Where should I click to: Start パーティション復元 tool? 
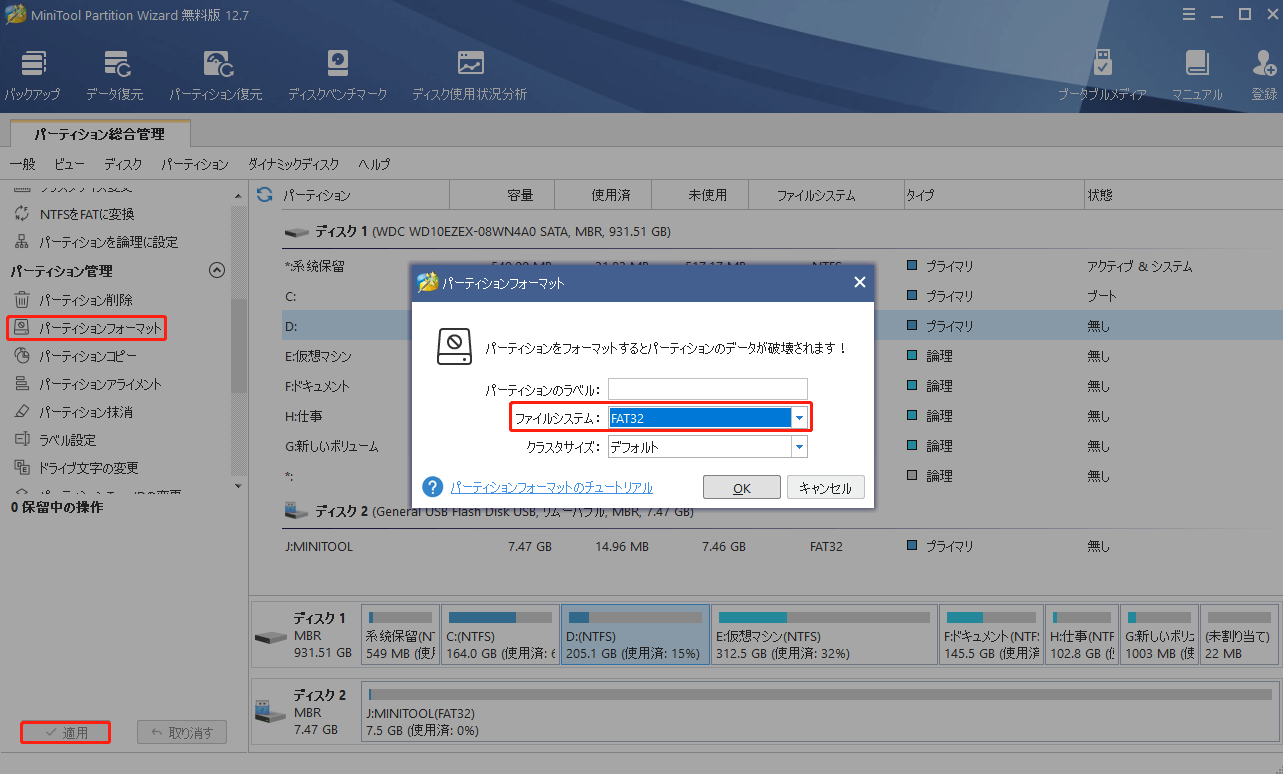point(216,75)
